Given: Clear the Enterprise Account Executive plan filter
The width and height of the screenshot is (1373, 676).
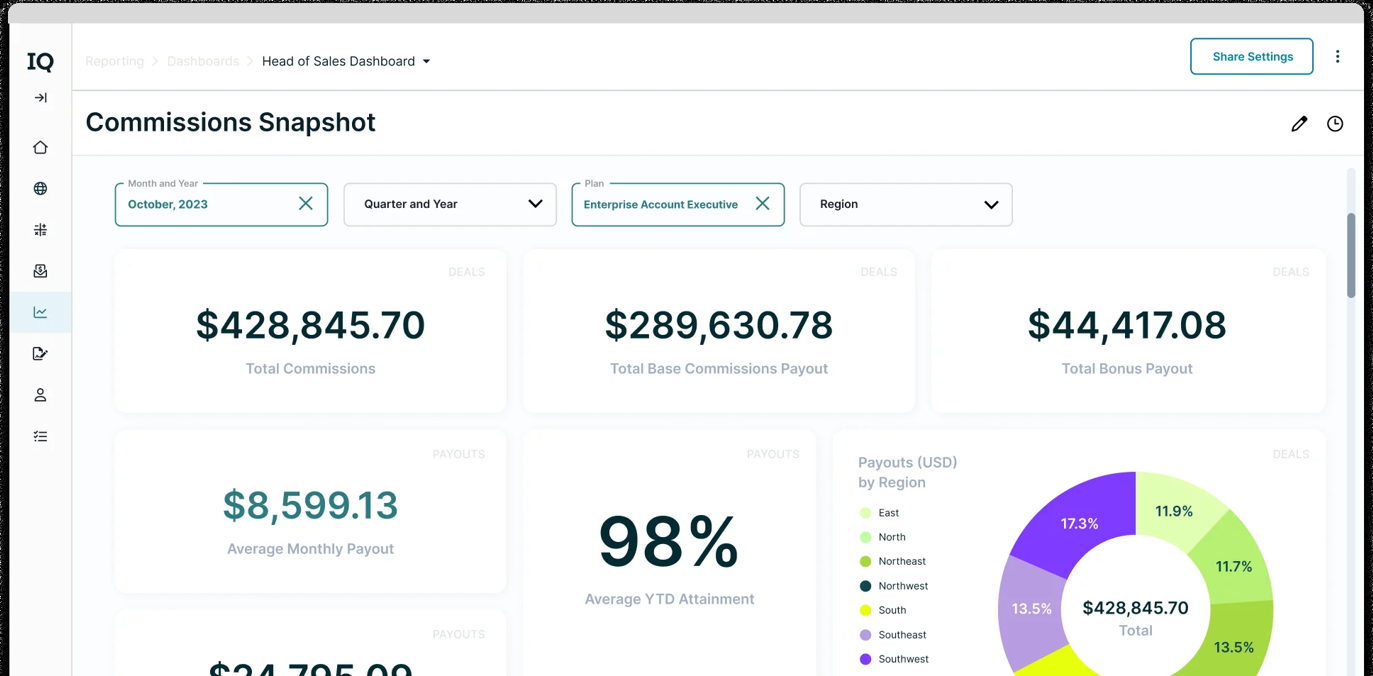Looking at the screenshot, I should click(x=762, y=204).
